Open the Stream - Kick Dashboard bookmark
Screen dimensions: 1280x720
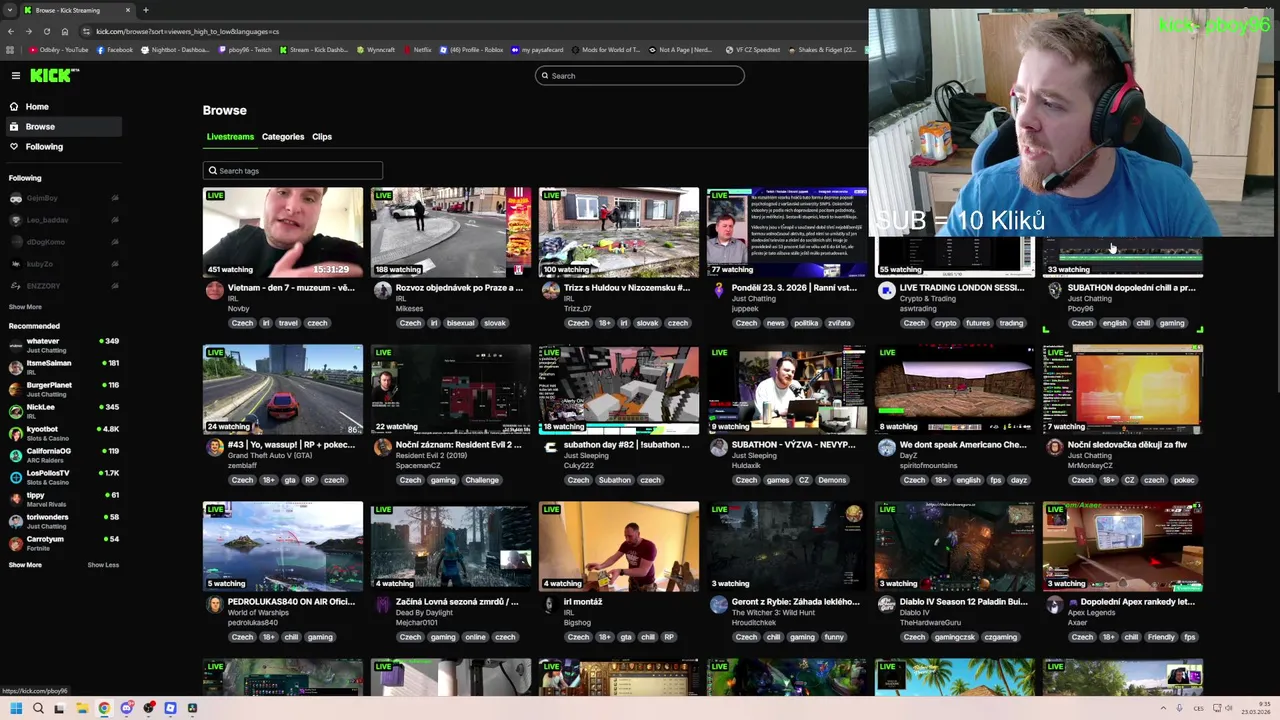point(314,50)
